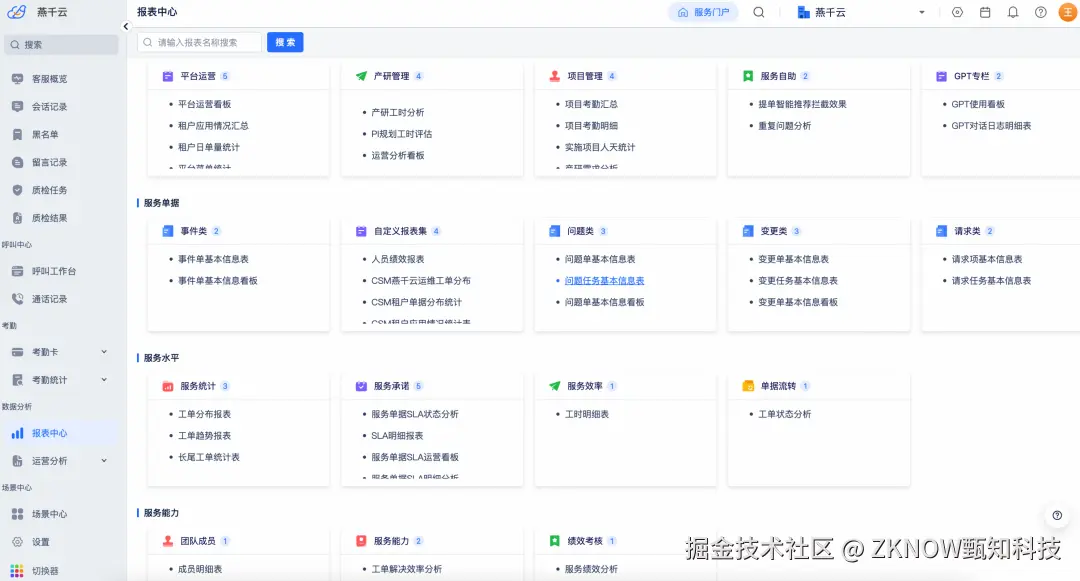The image size is (1080, 581).
Task: Expand the 考勤卡 submenu chevron
Action: [x=104, y=352]
